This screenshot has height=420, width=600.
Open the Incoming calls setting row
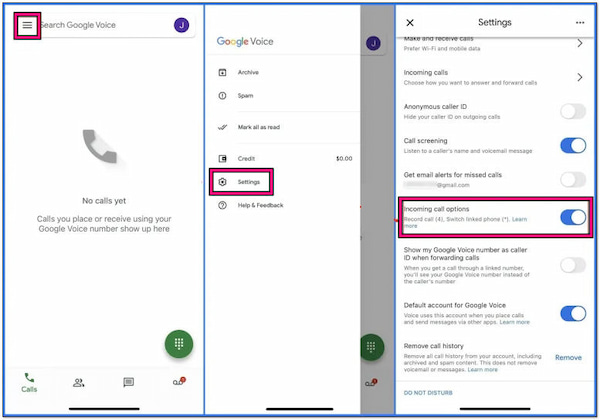point(494,77)
